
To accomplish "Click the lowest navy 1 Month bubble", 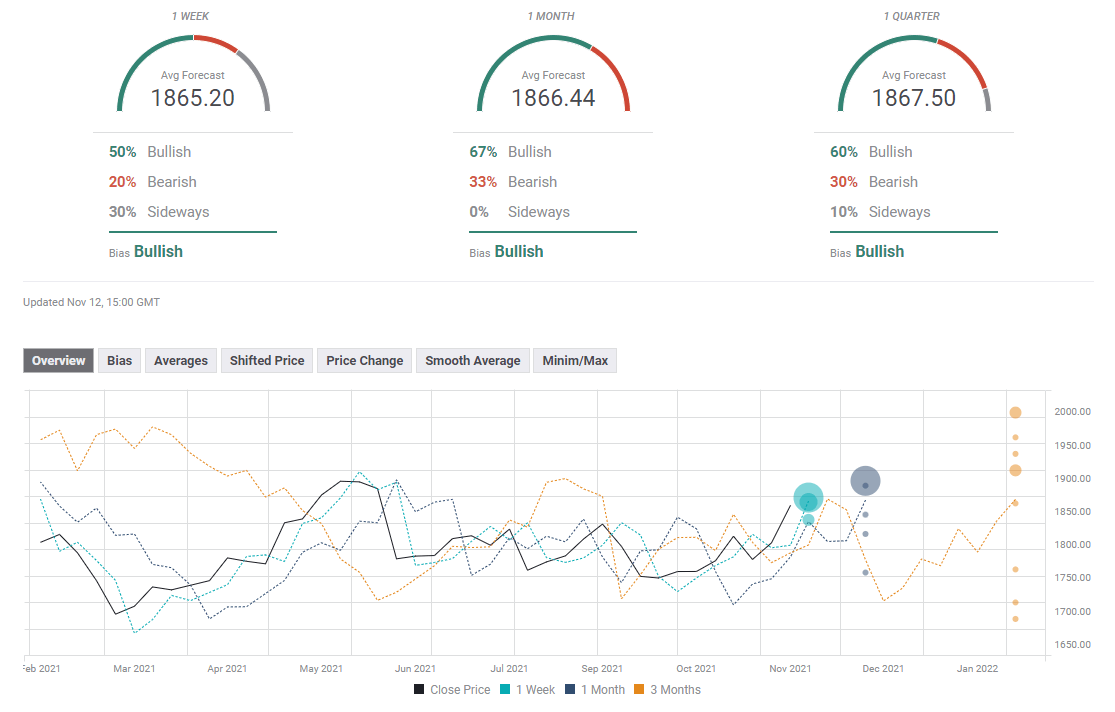I will [865, 572].
